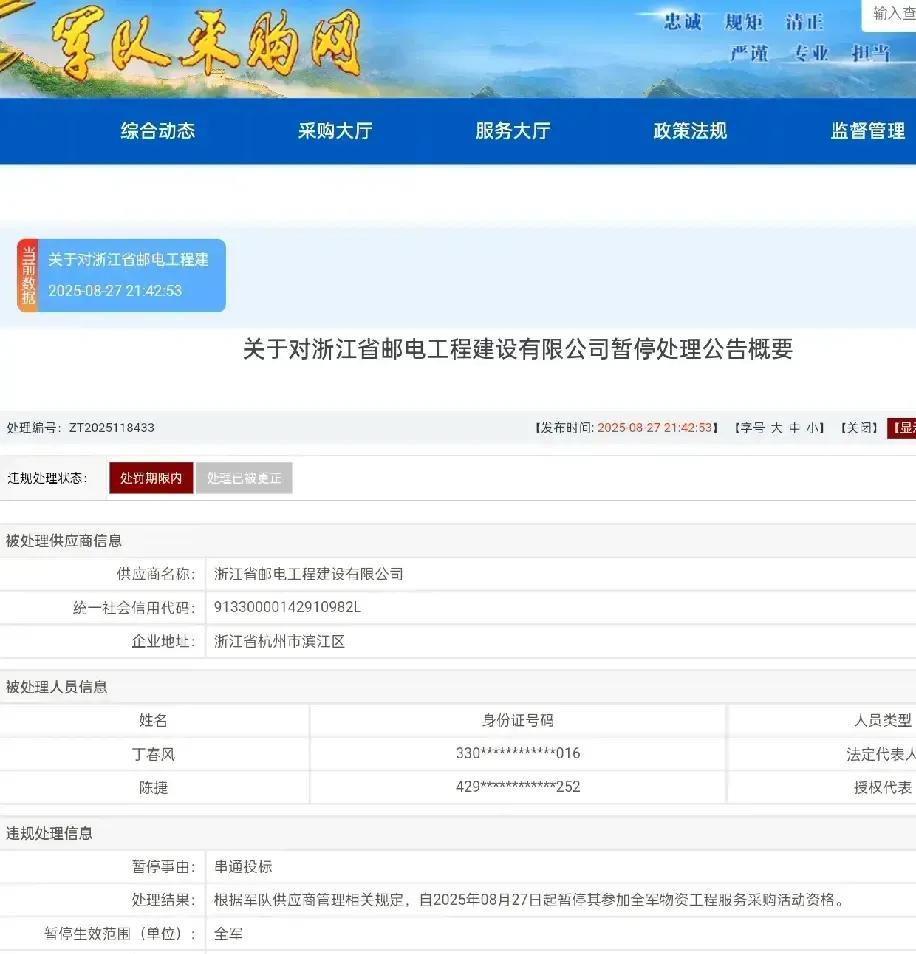This screenshot has width=916, height=954.
Task: Click ID number ending in 016
Action: 518,753
